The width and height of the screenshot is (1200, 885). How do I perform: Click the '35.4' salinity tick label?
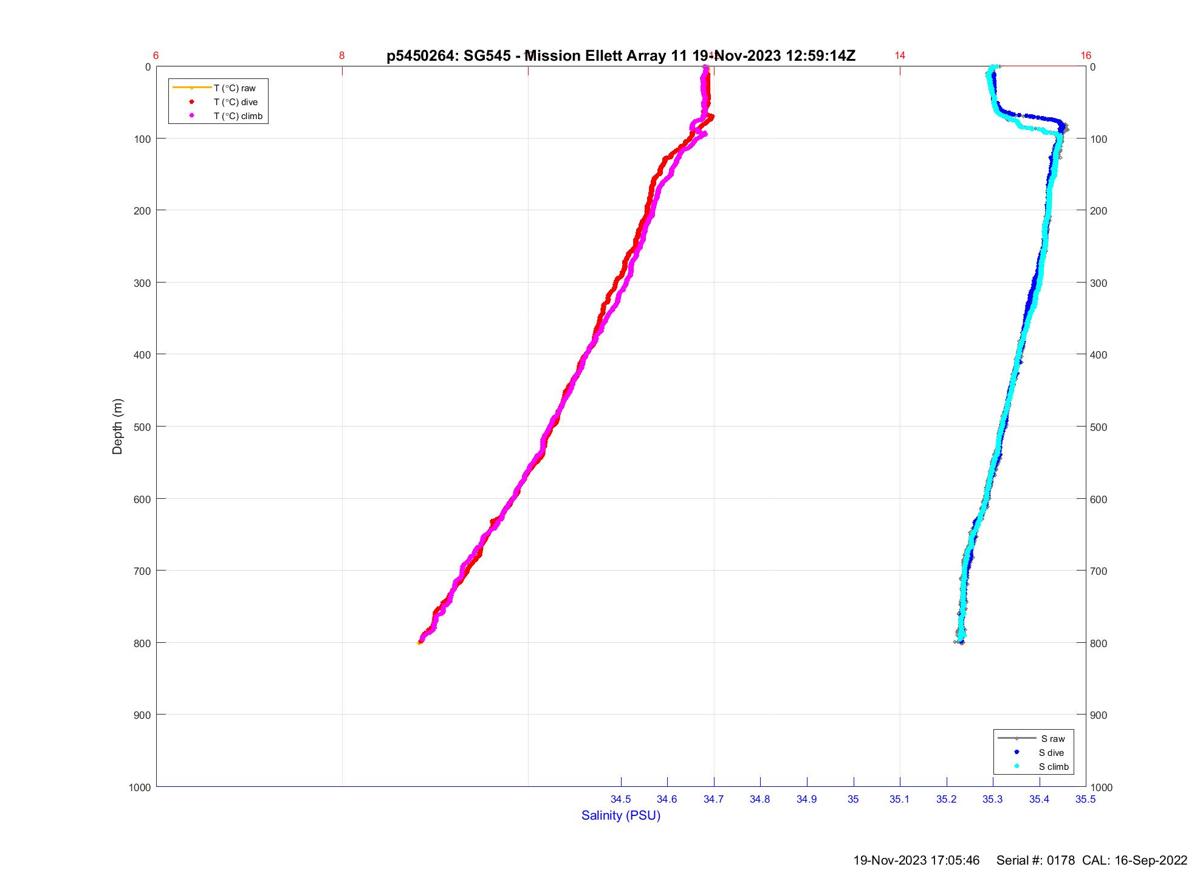tap(1039, 799)
